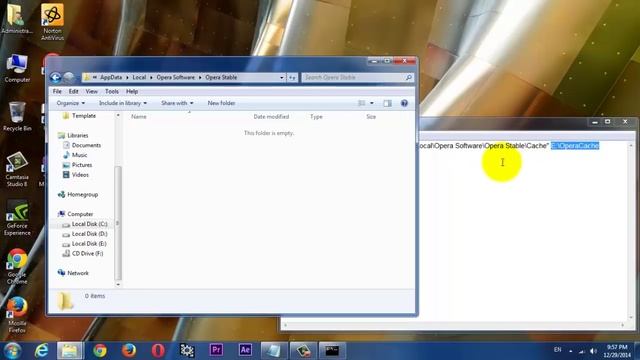This screenshot has height=360, width=640.
Task: Open the File menu
Action: click(x=57, y=91)
